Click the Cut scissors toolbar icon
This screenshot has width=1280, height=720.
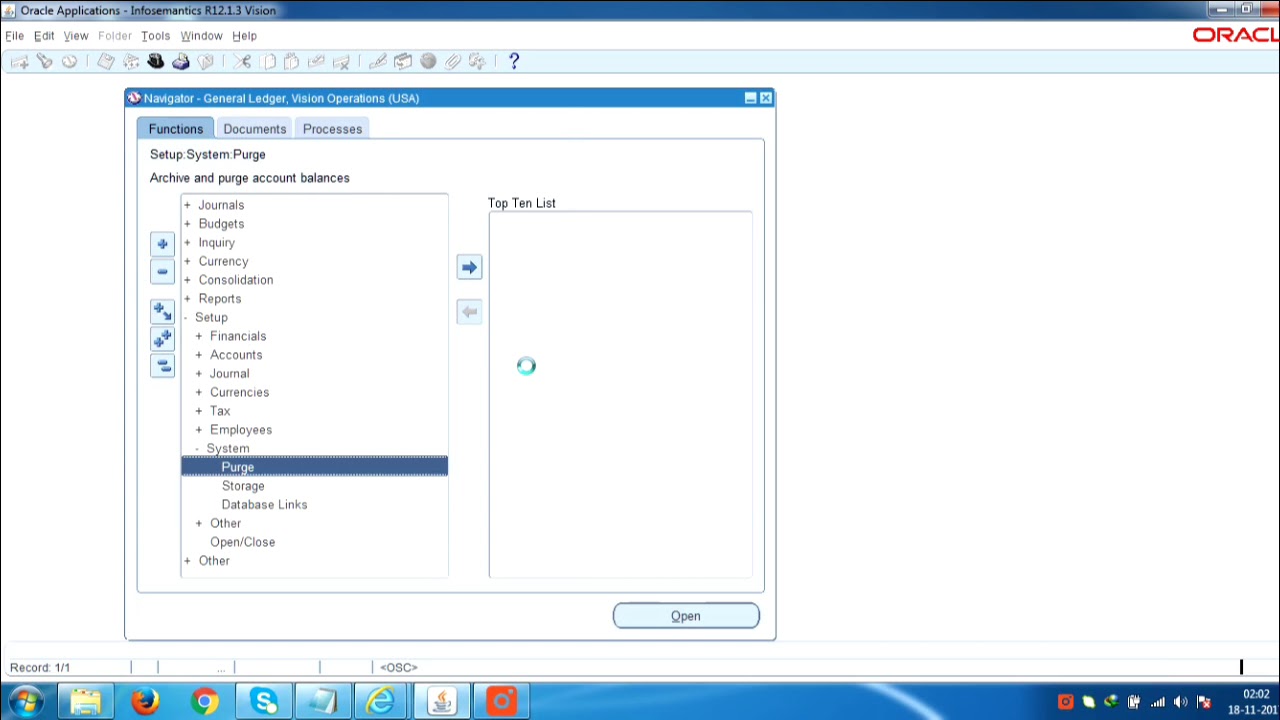242,62
